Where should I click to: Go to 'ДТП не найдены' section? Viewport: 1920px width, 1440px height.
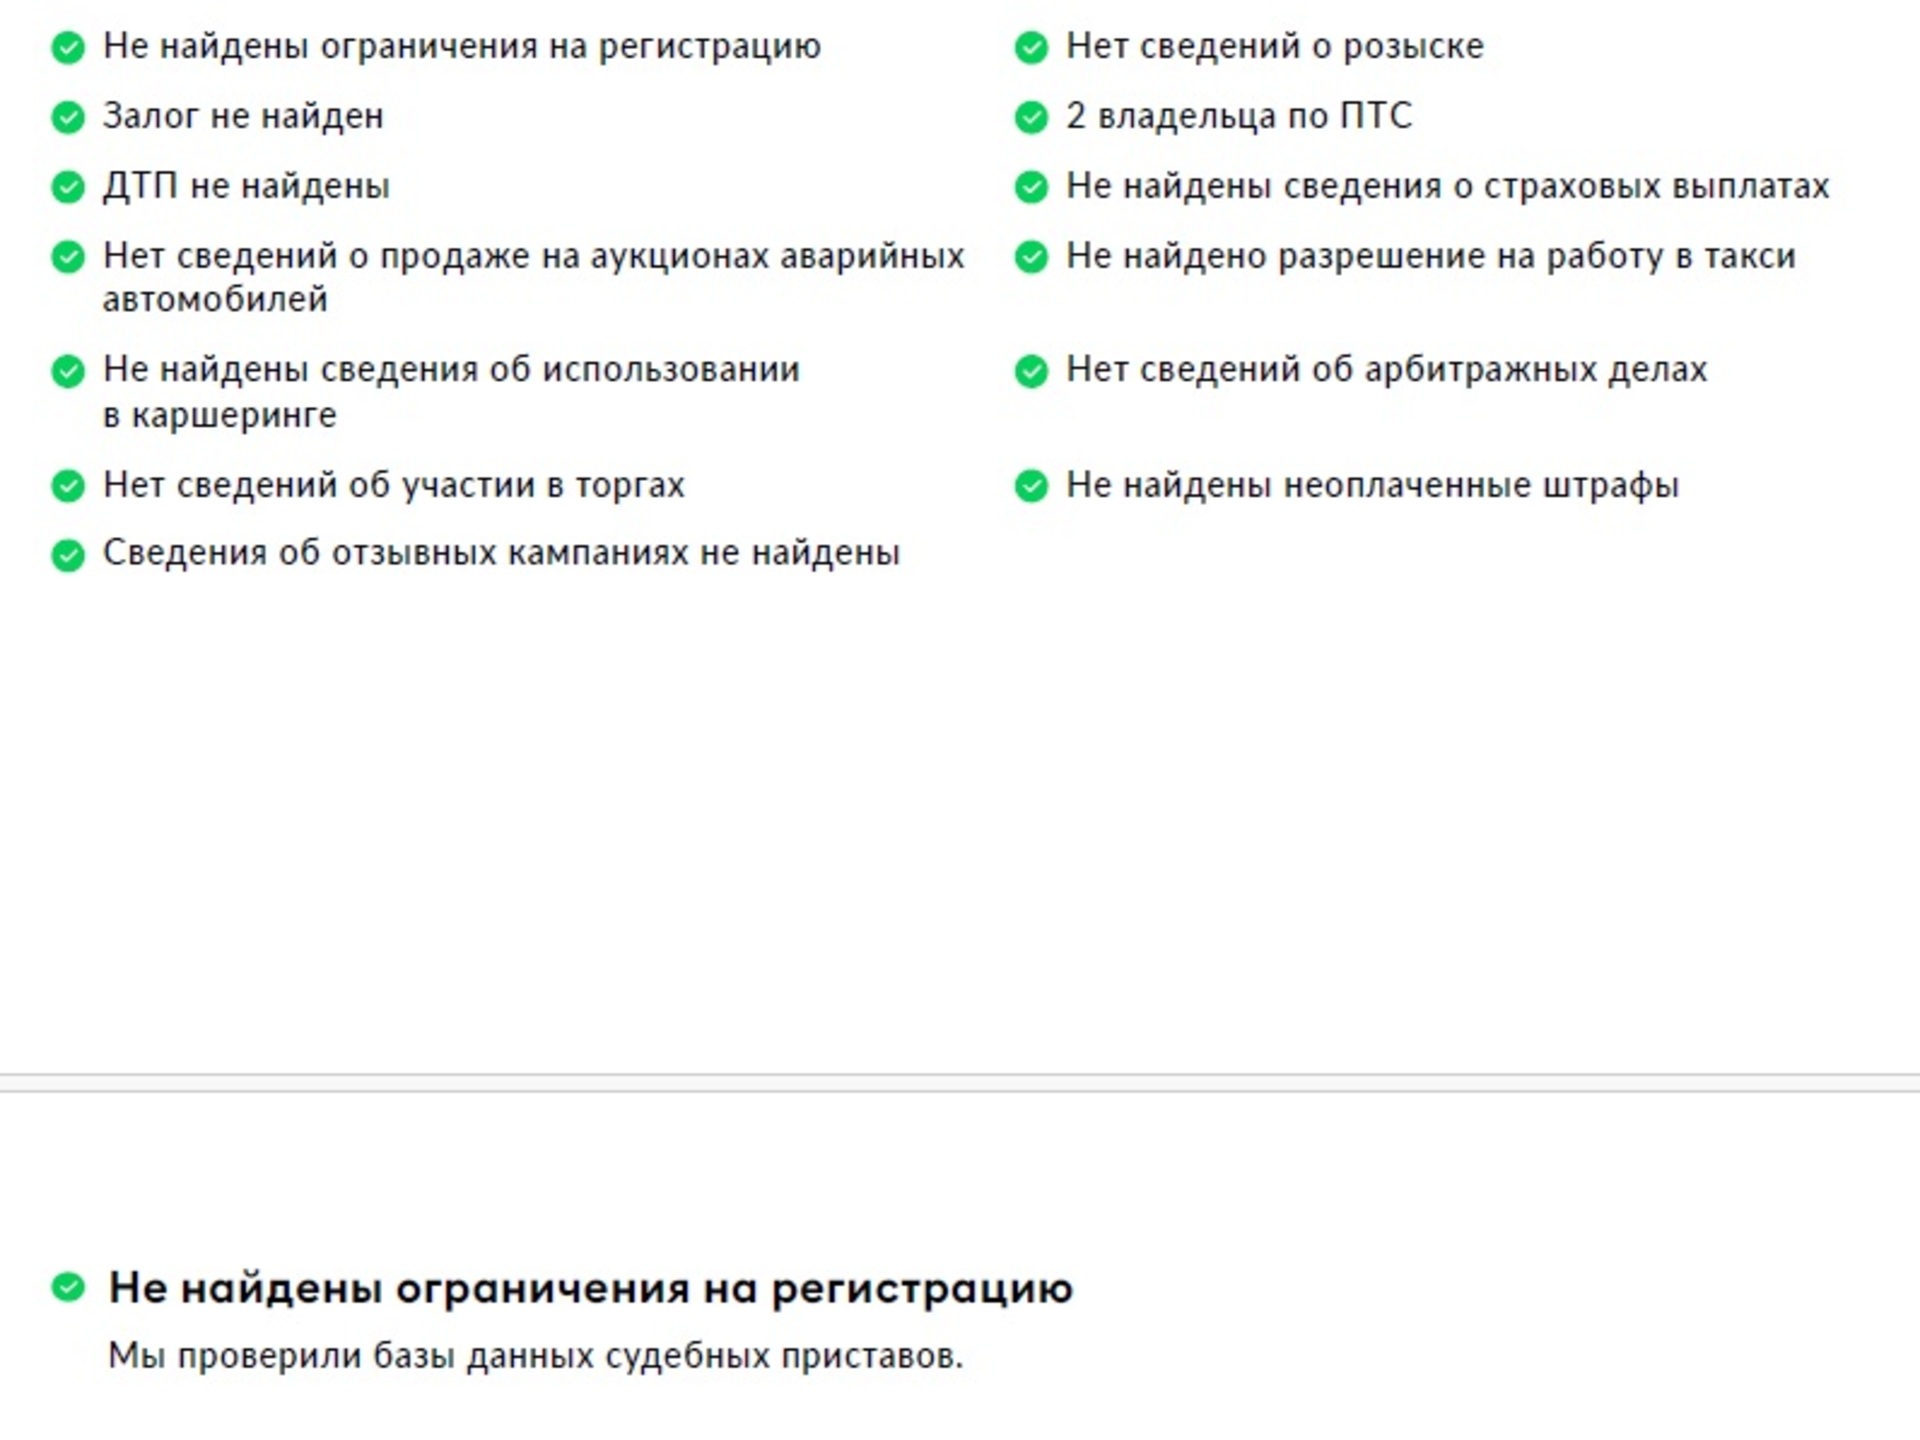coord(246,186)
